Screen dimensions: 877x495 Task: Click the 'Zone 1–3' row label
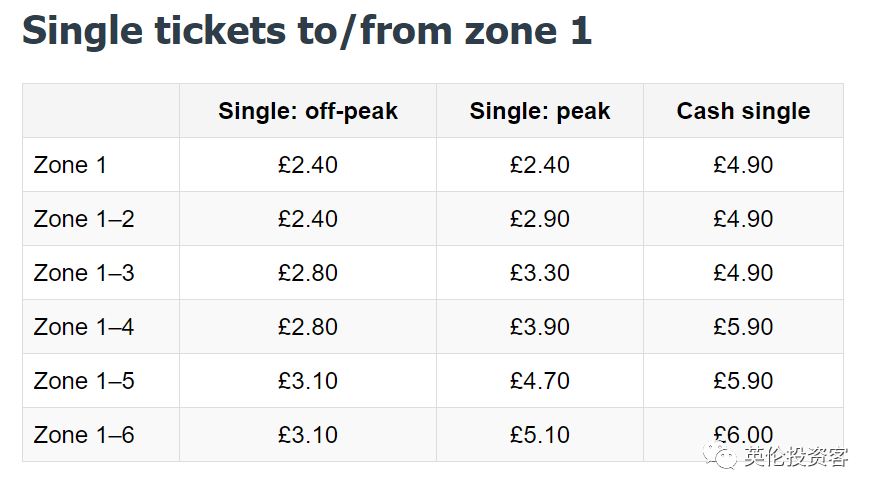point(84,273)
